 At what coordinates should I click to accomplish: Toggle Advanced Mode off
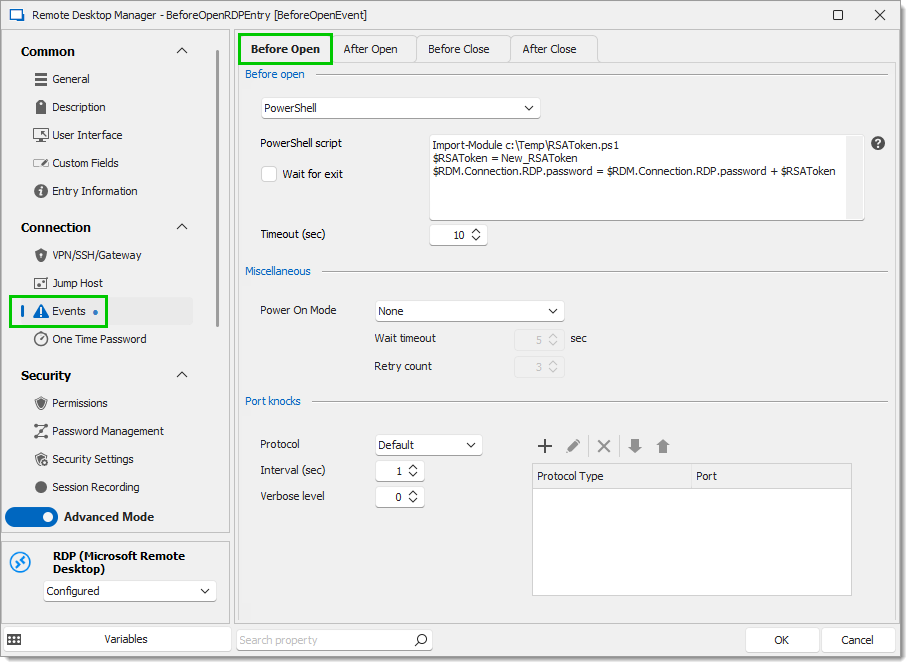31,517
